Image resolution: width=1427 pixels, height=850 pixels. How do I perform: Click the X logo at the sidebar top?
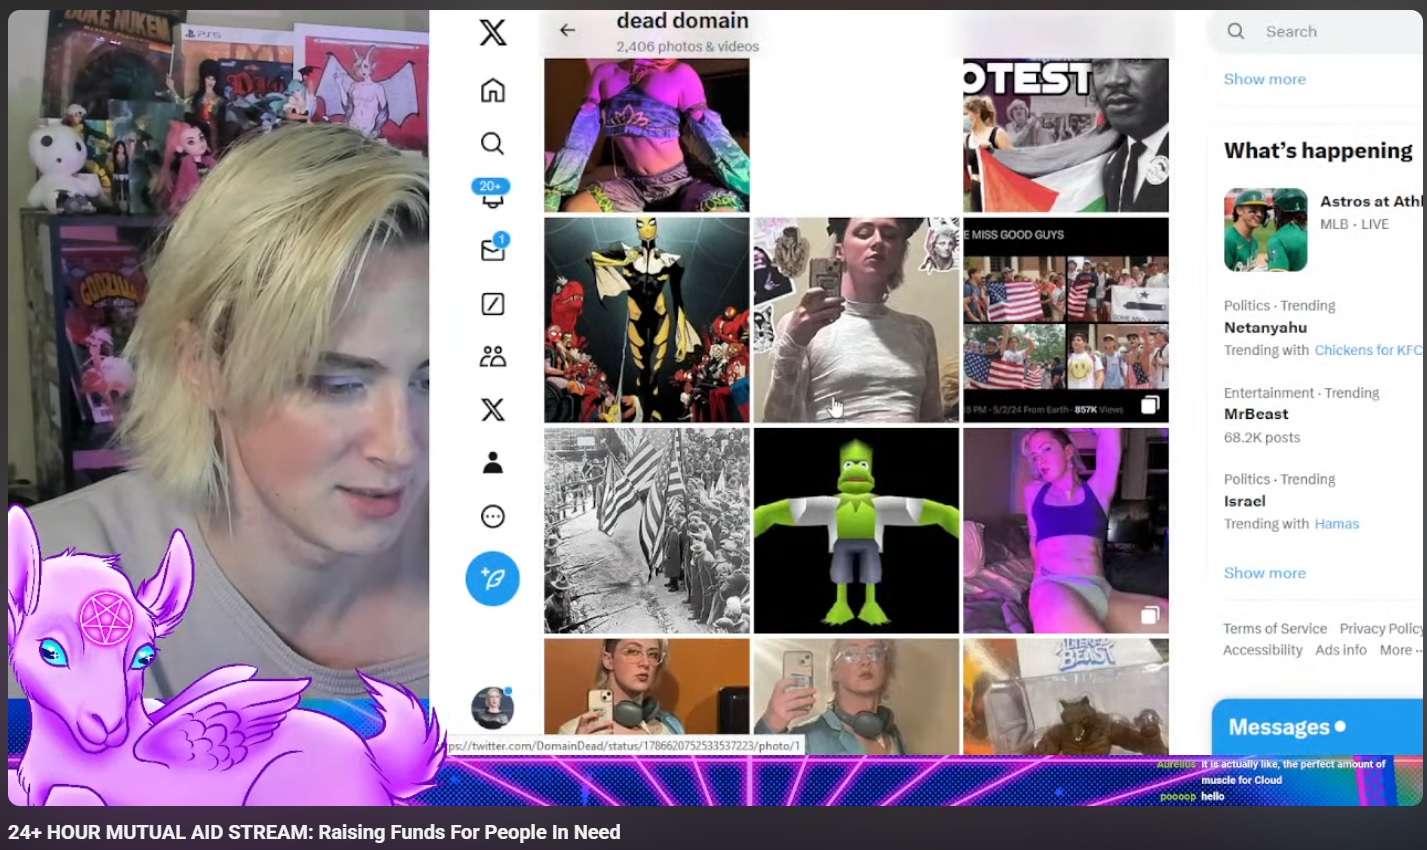pyautogui.click(x=492, y=33)
